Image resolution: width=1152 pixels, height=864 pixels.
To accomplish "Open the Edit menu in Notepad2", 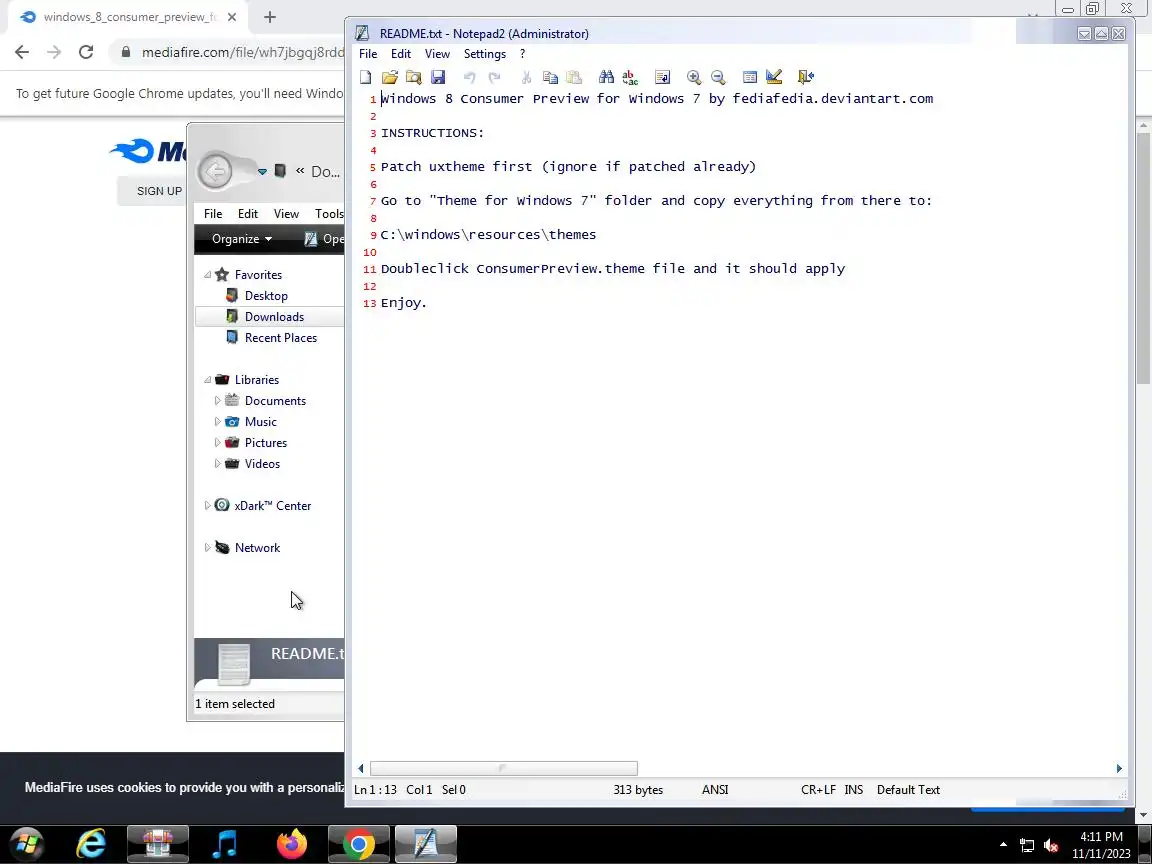I will tap(400, 54).
